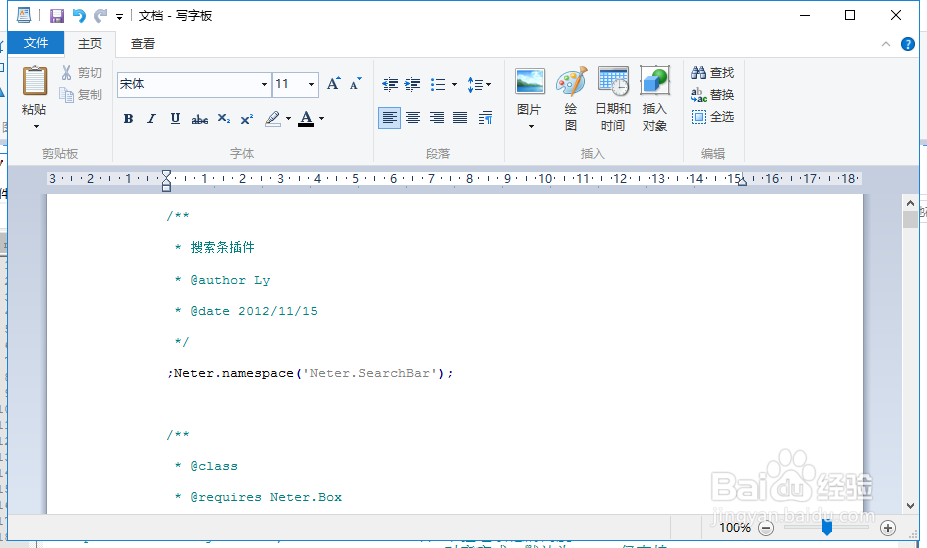Open font color dropdown arrow
The image size is (927, 548).
(322, 119)
